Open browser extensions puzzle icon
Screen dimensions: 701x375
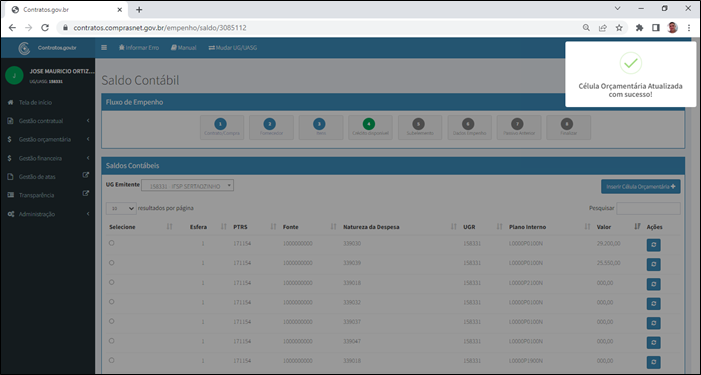click(x=639, y=28)
